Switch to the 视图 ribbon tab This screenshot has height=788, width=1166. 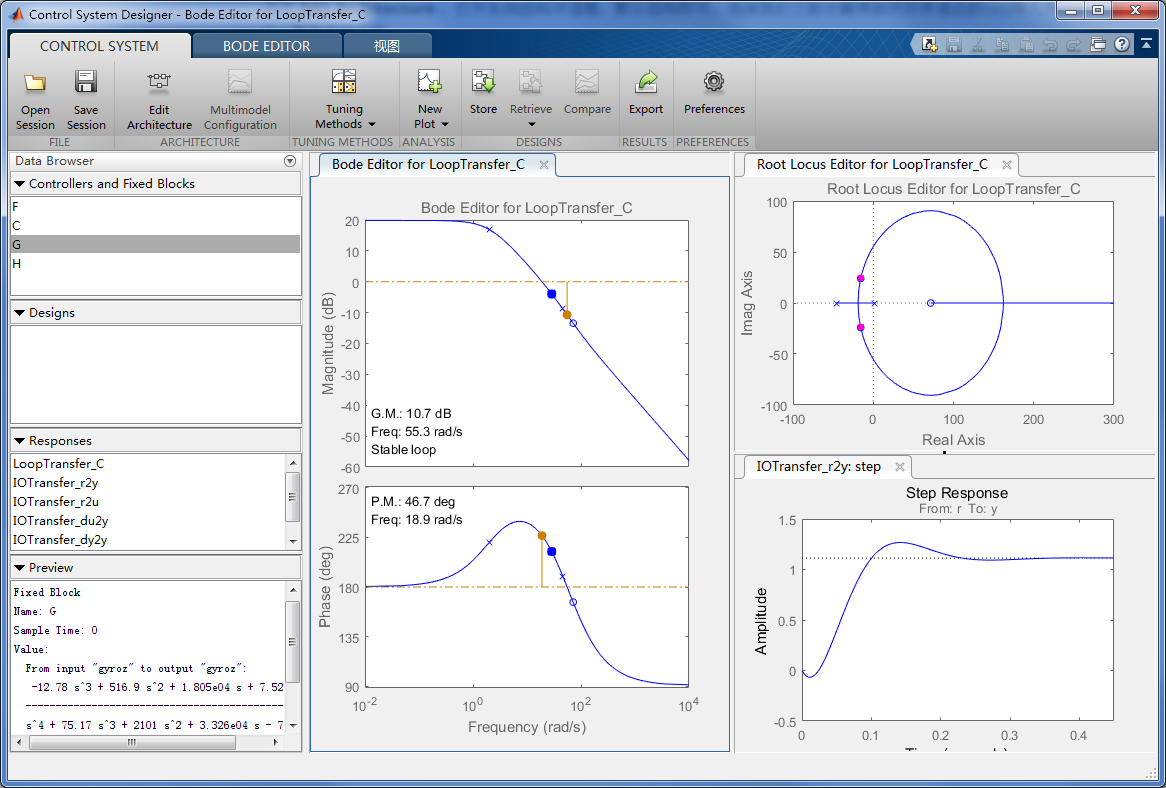(x=387, y=46)
